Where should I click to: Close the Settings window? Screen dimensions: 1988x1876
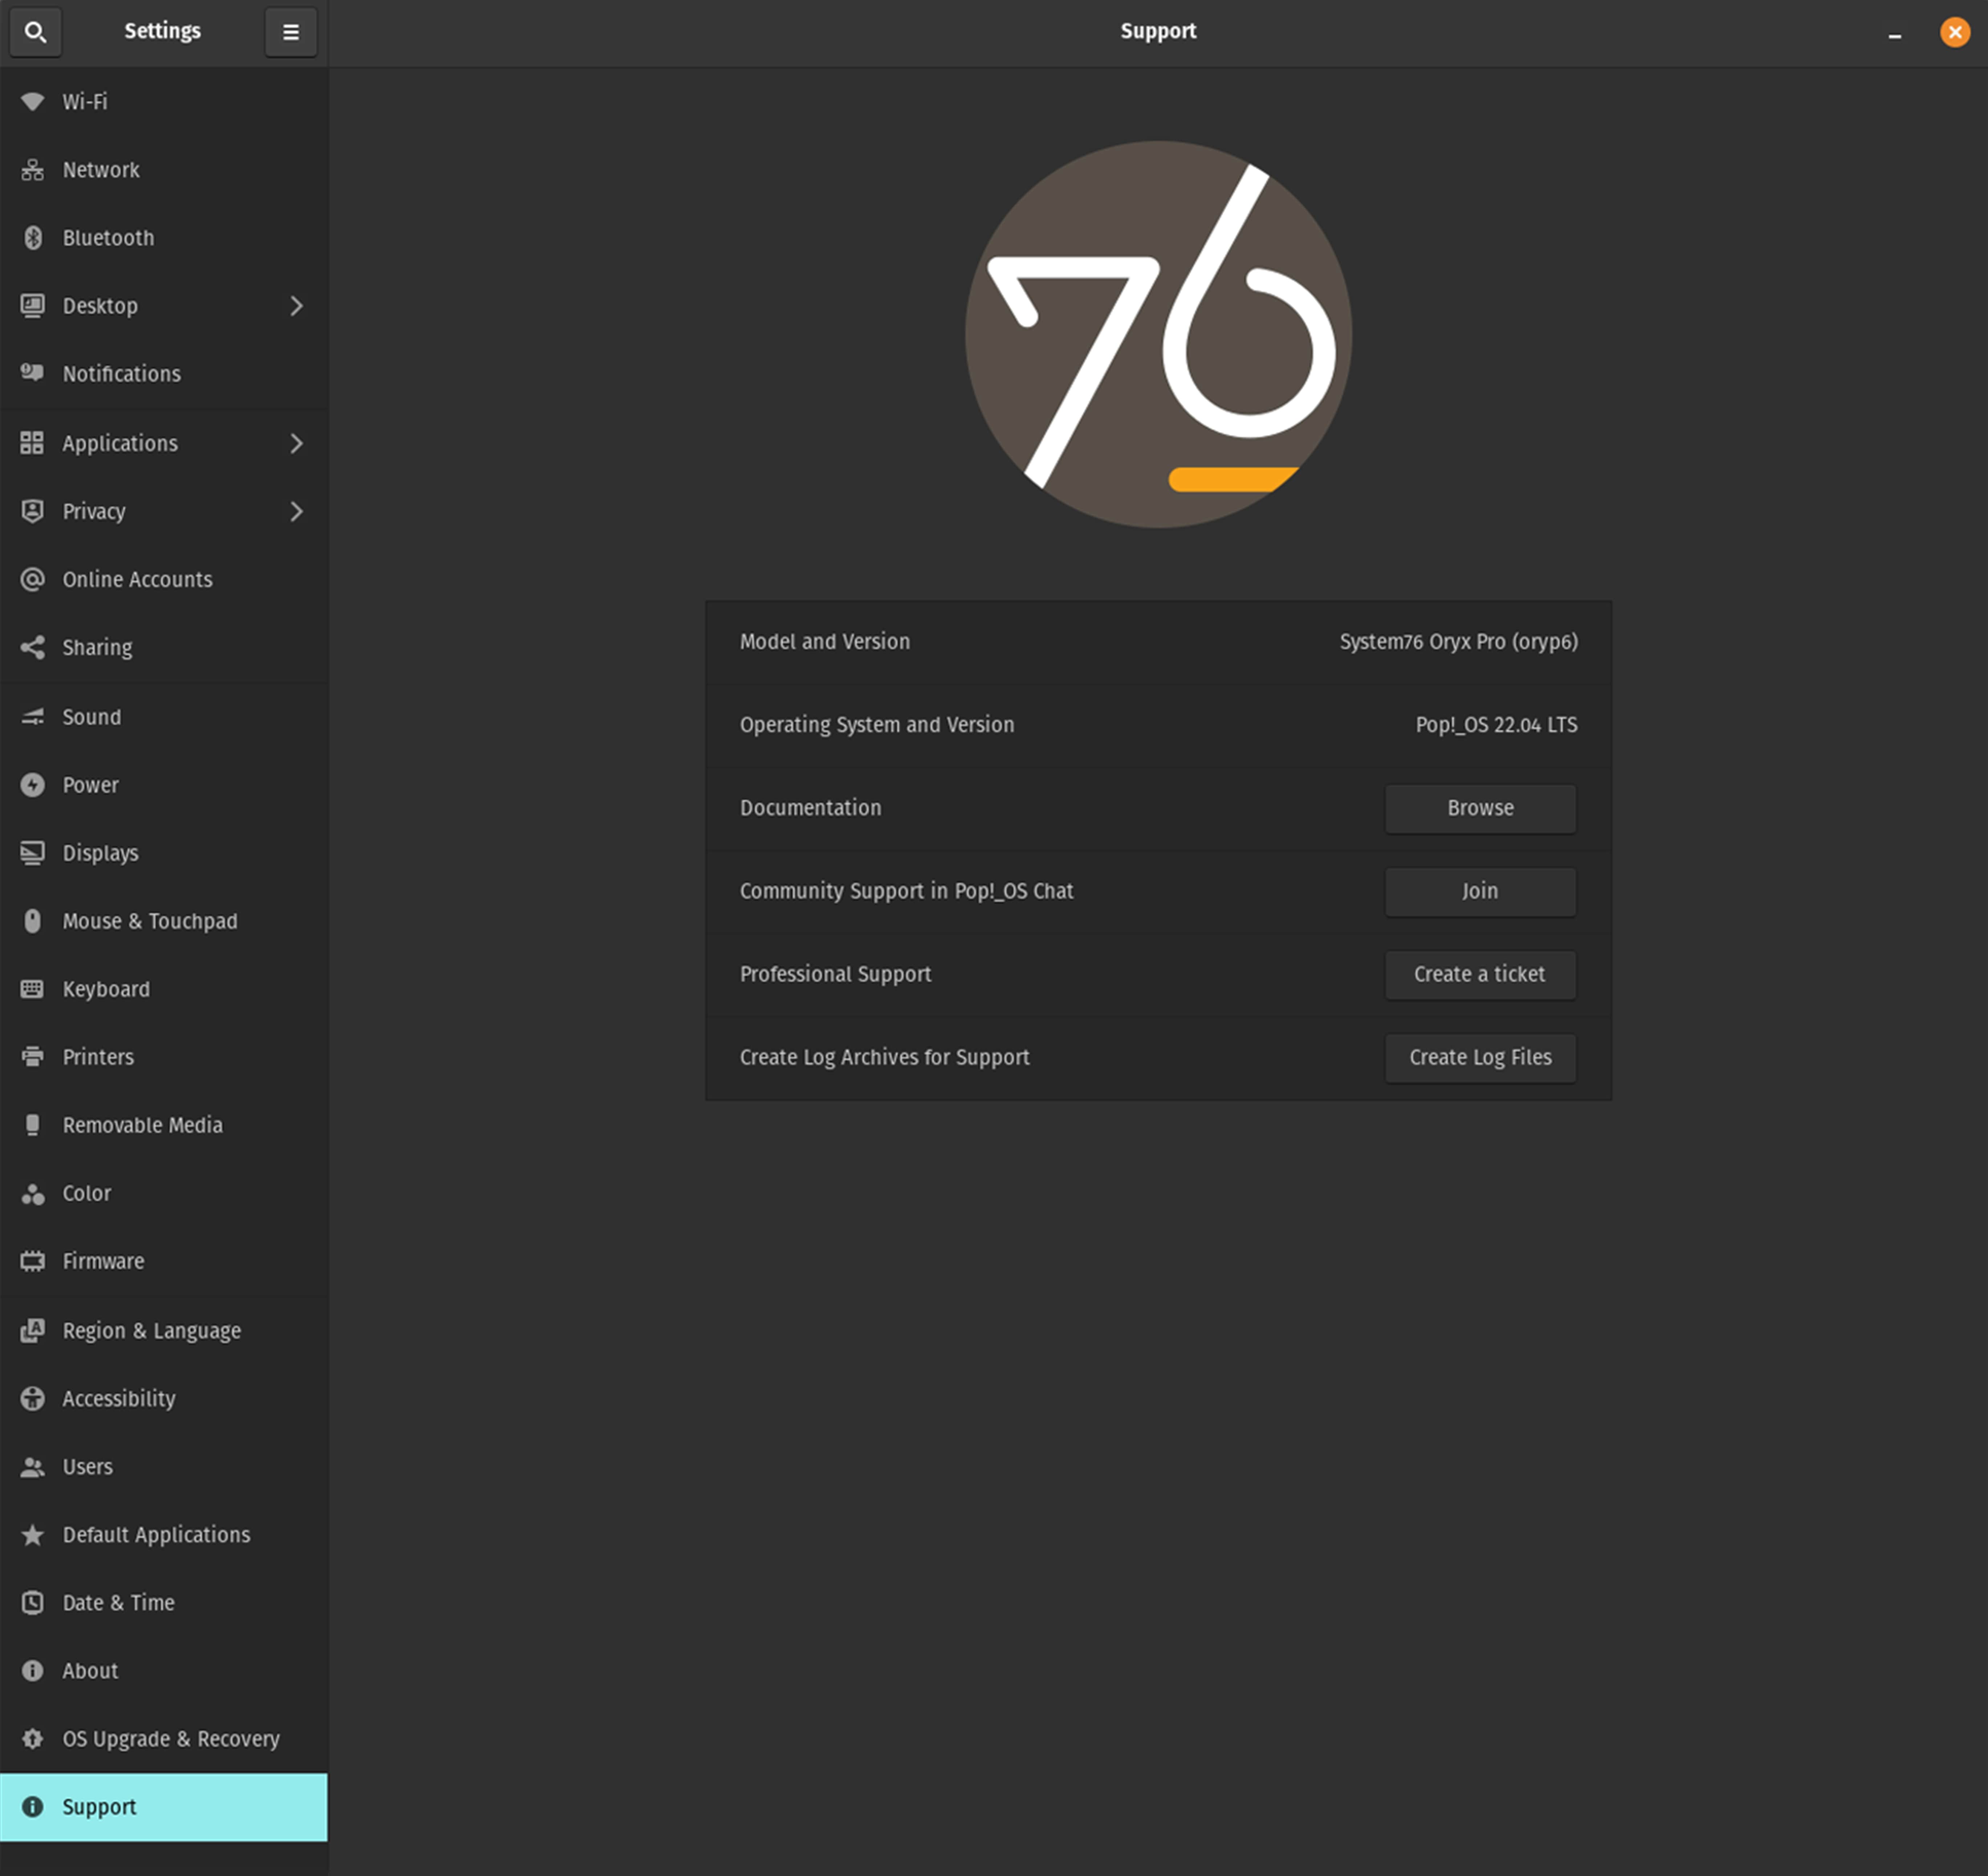tap(1955, 32)
